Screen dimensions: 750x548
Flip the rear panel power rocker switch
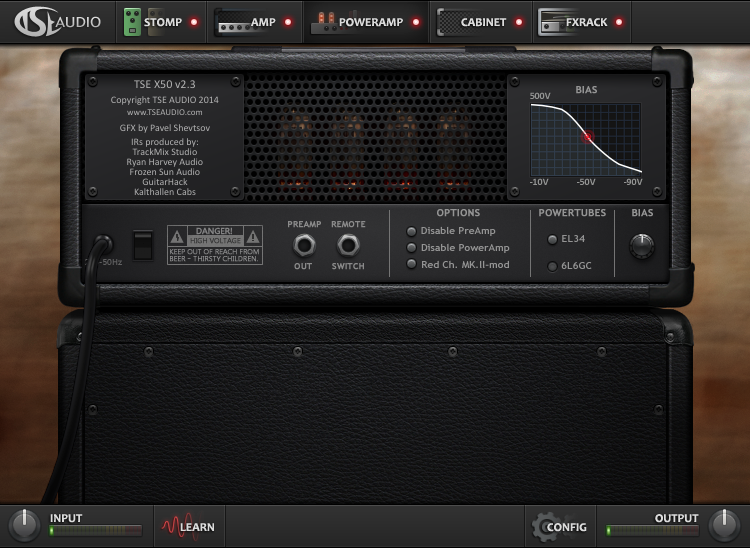[x=143, y=246]
